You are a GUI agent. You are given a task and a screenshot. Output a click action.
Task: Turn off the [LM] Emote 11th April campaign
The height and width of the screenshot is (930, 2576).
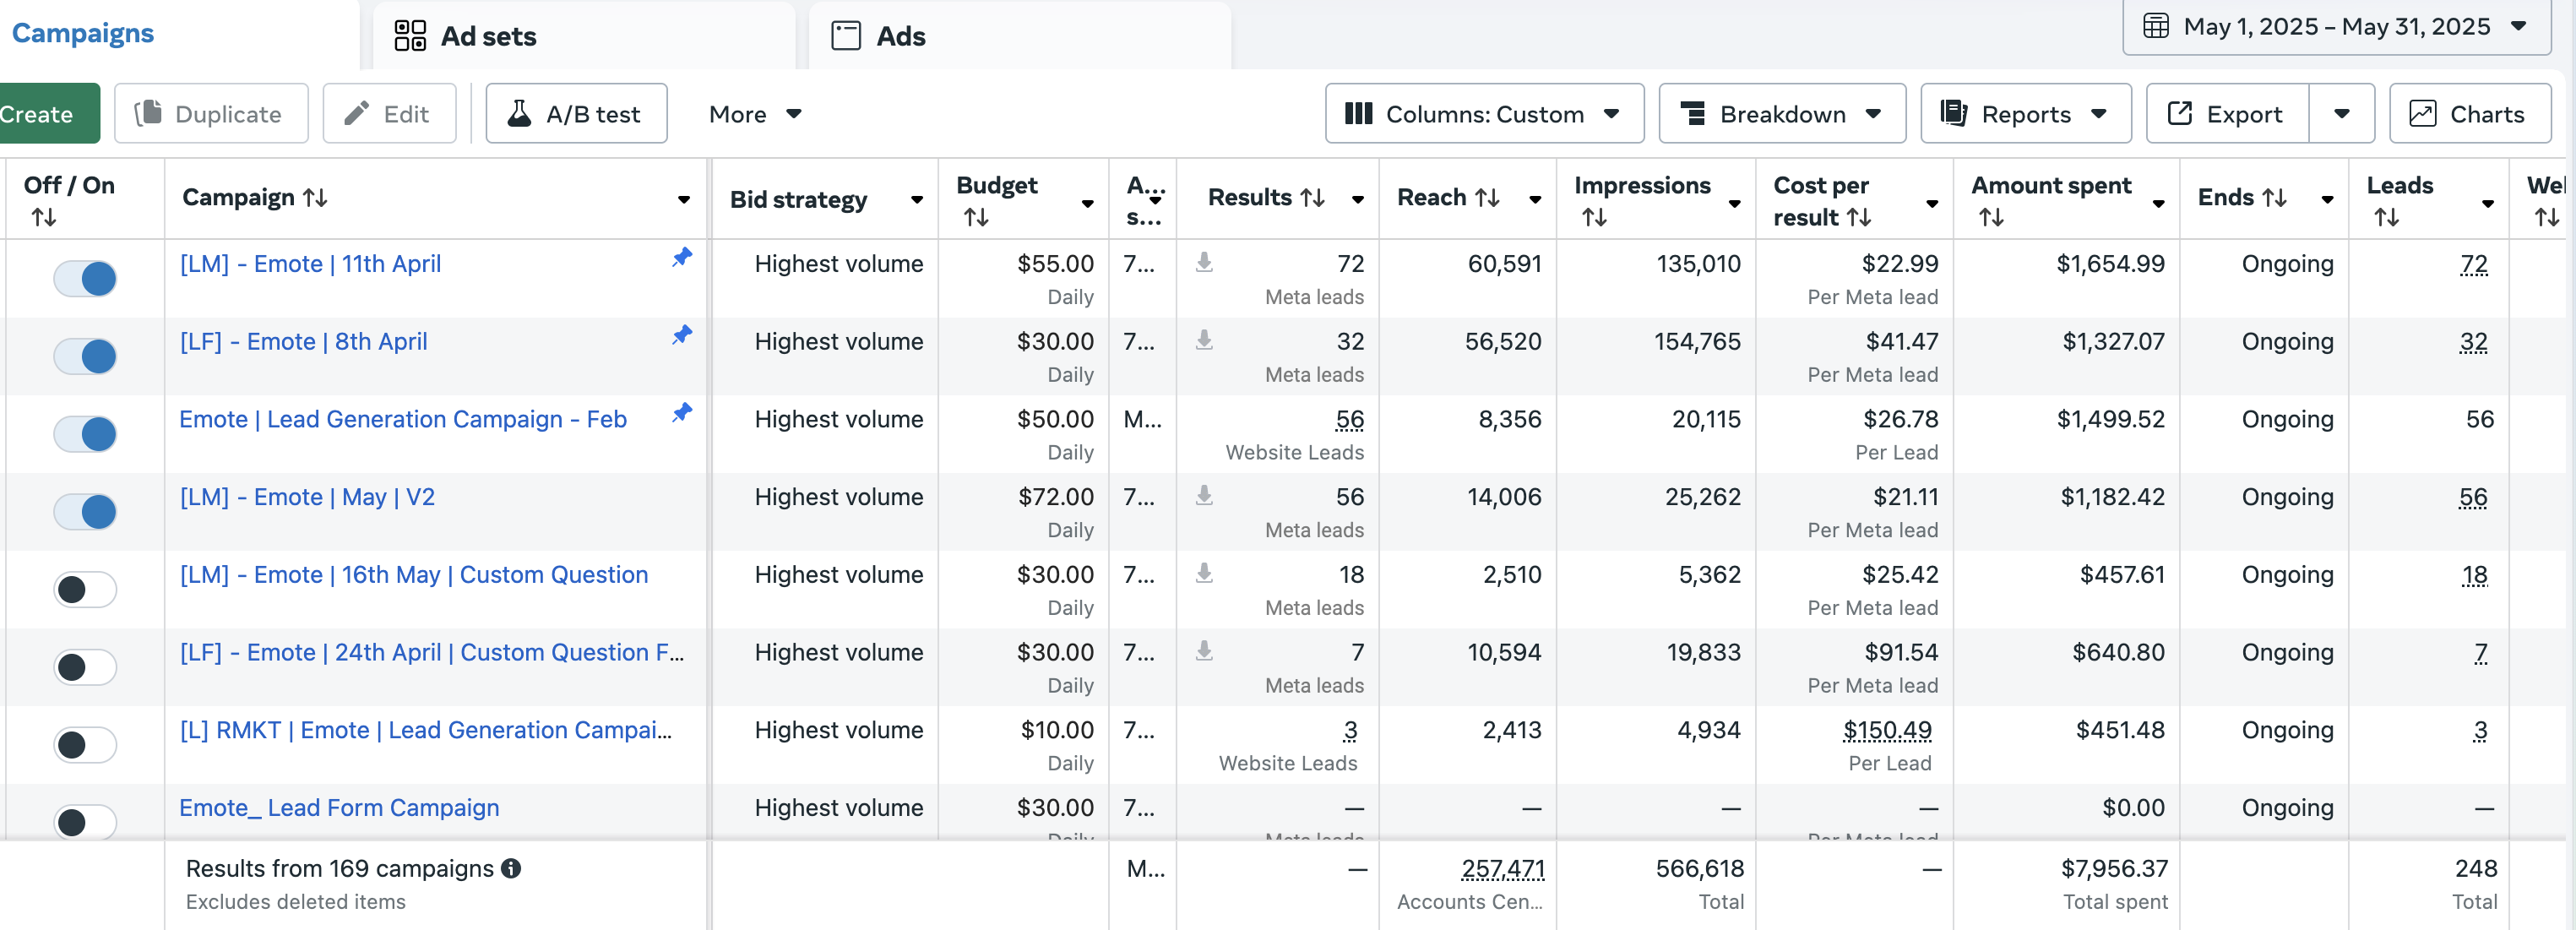85,278
